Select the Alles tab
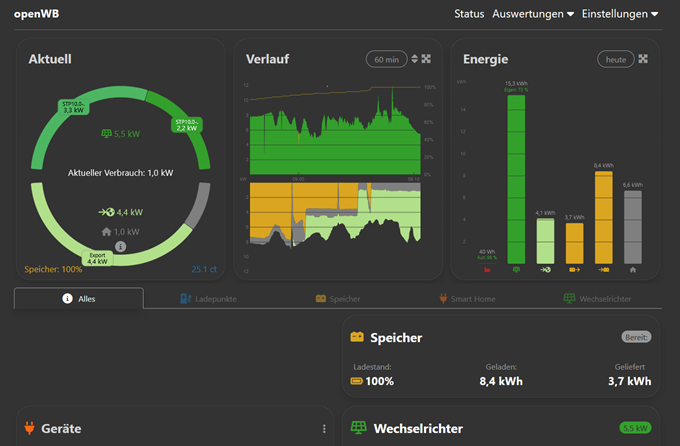This screenshot has width=680, height=446. [78, 298]
